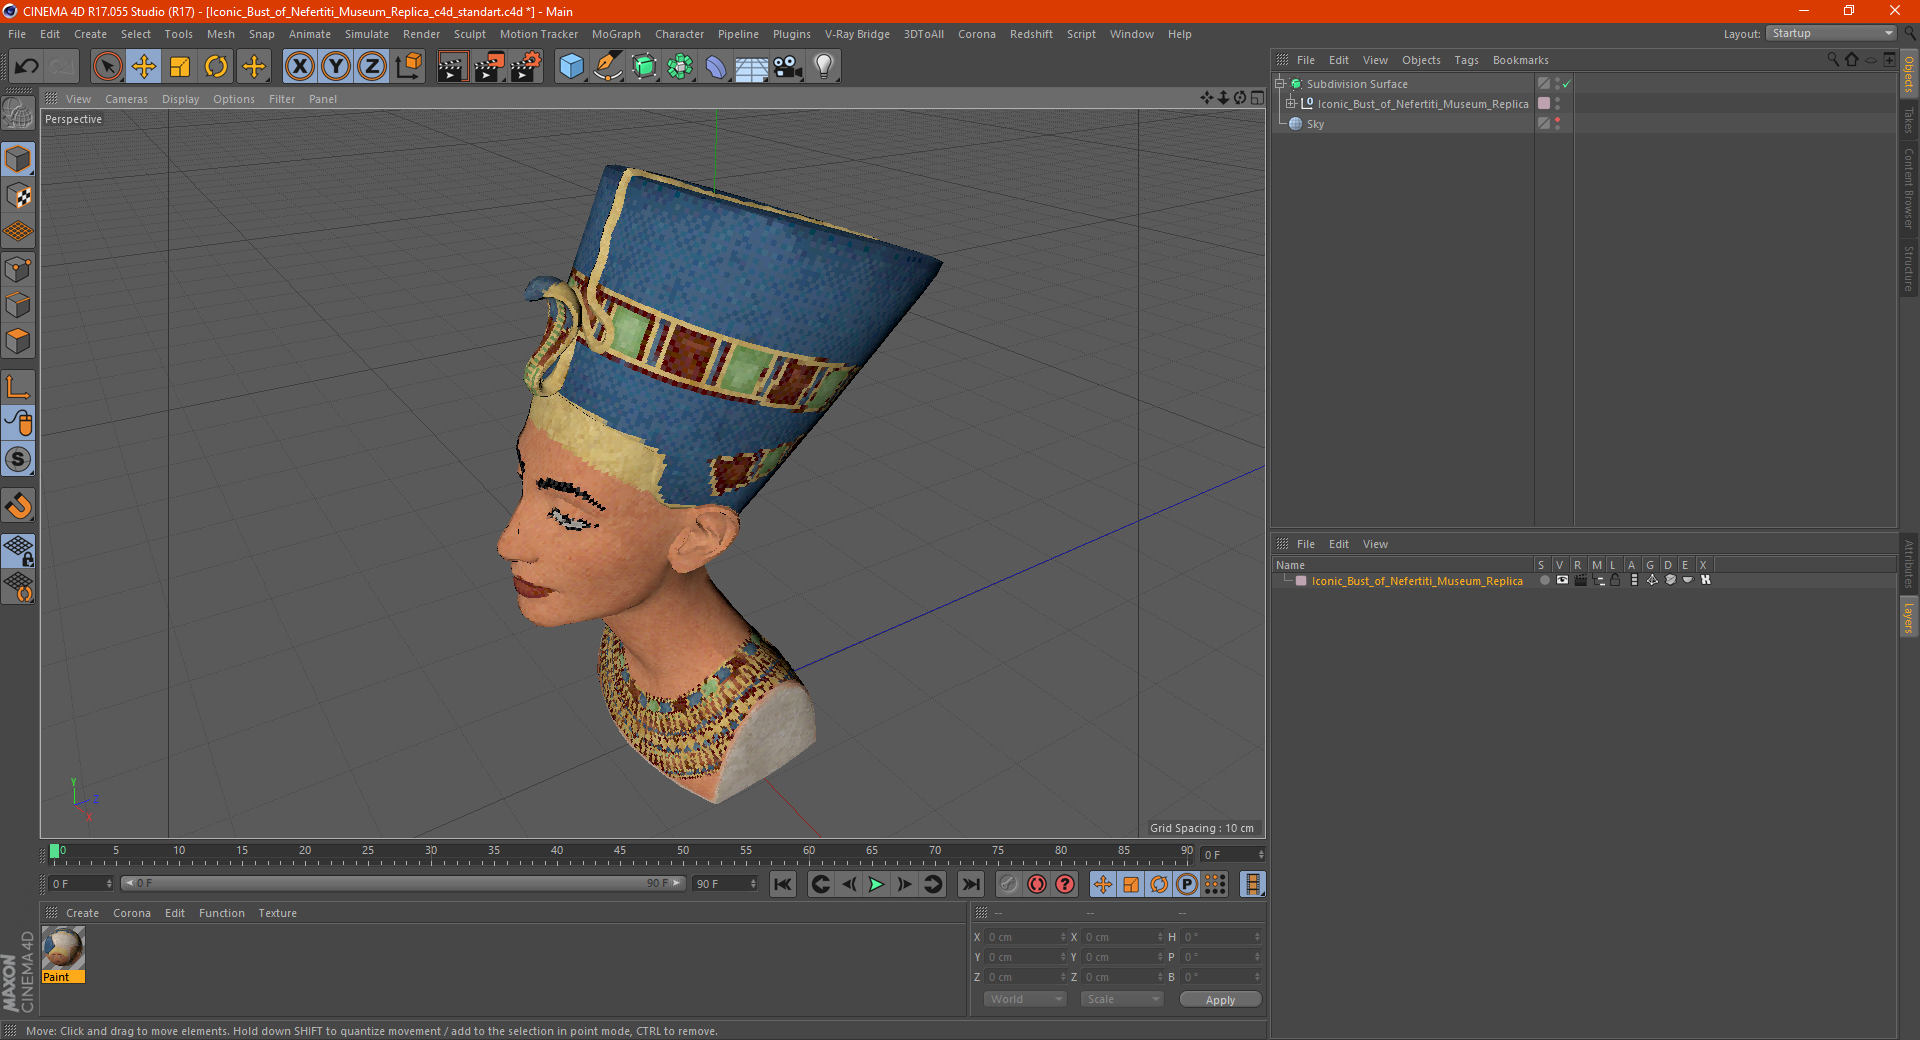Click the X position stepper arrows
Viewport: 1920px width, 1040px height.
(1063, 937)
